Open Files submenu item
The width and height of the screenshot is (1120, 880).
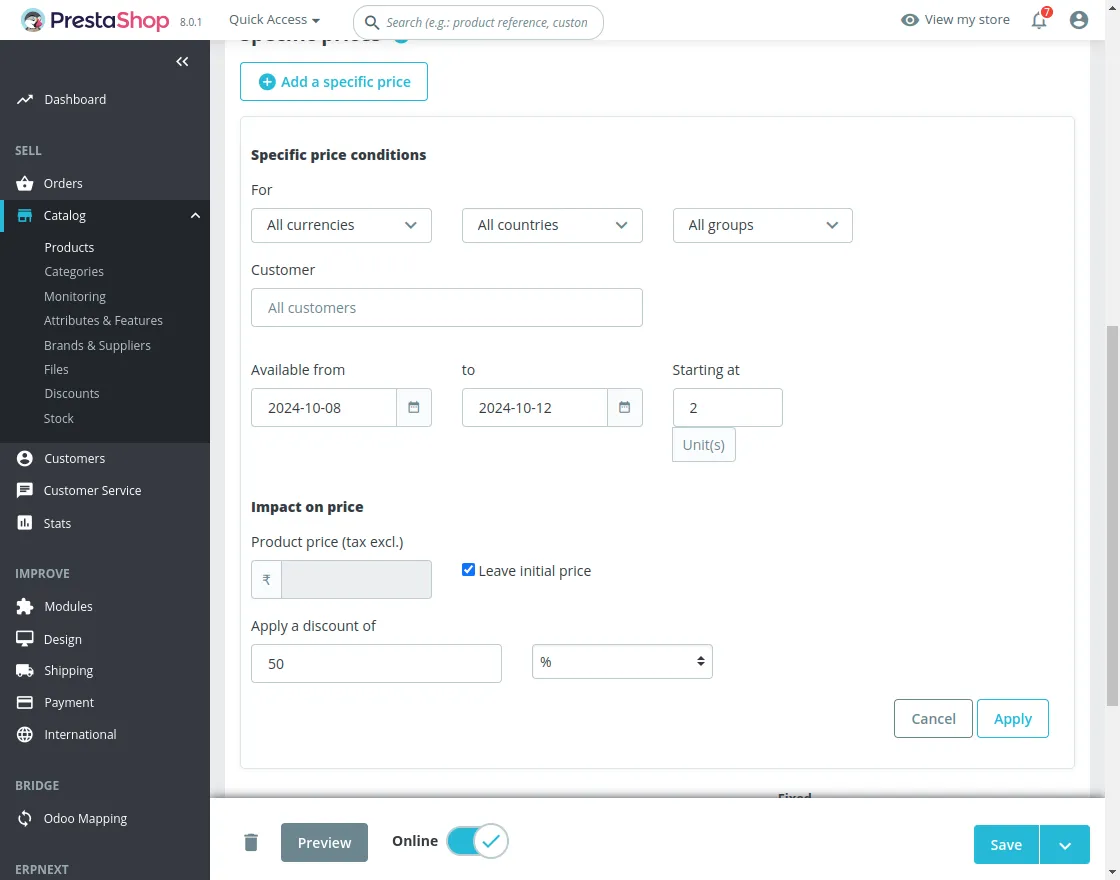pos(56,369)
